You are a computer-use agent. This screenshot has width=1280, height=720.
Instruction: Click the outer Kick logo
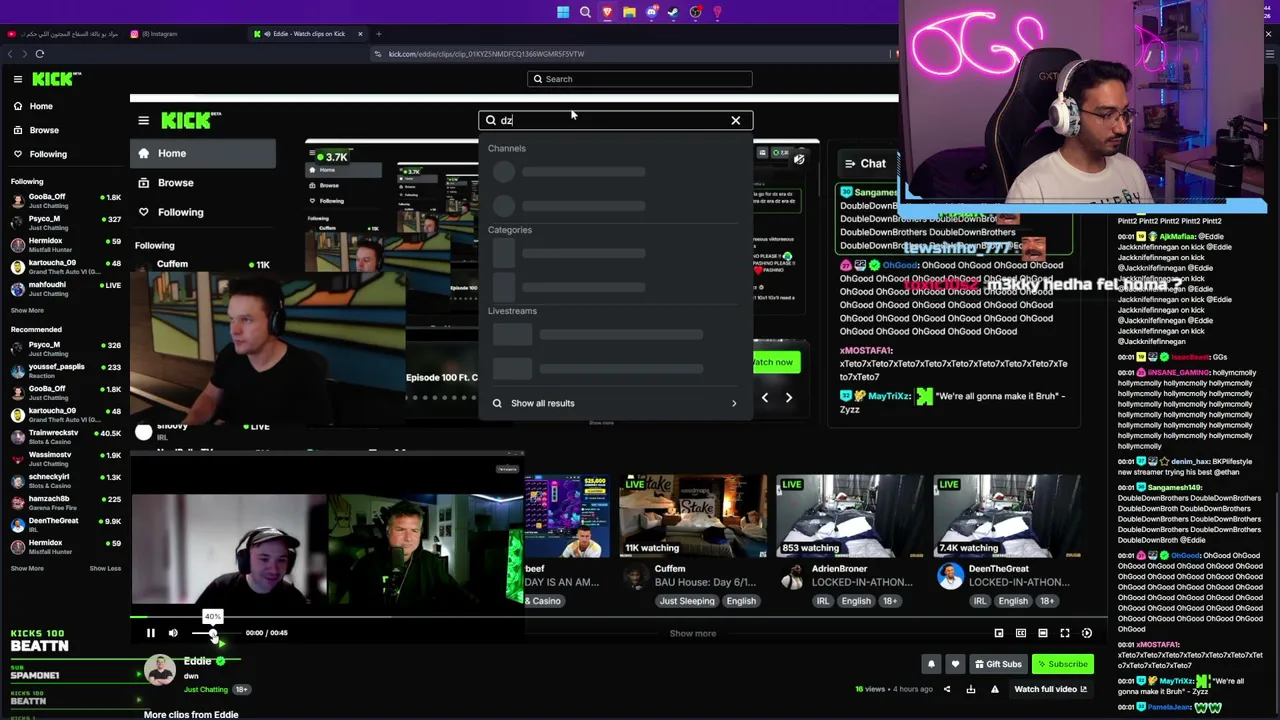[57, 79]
